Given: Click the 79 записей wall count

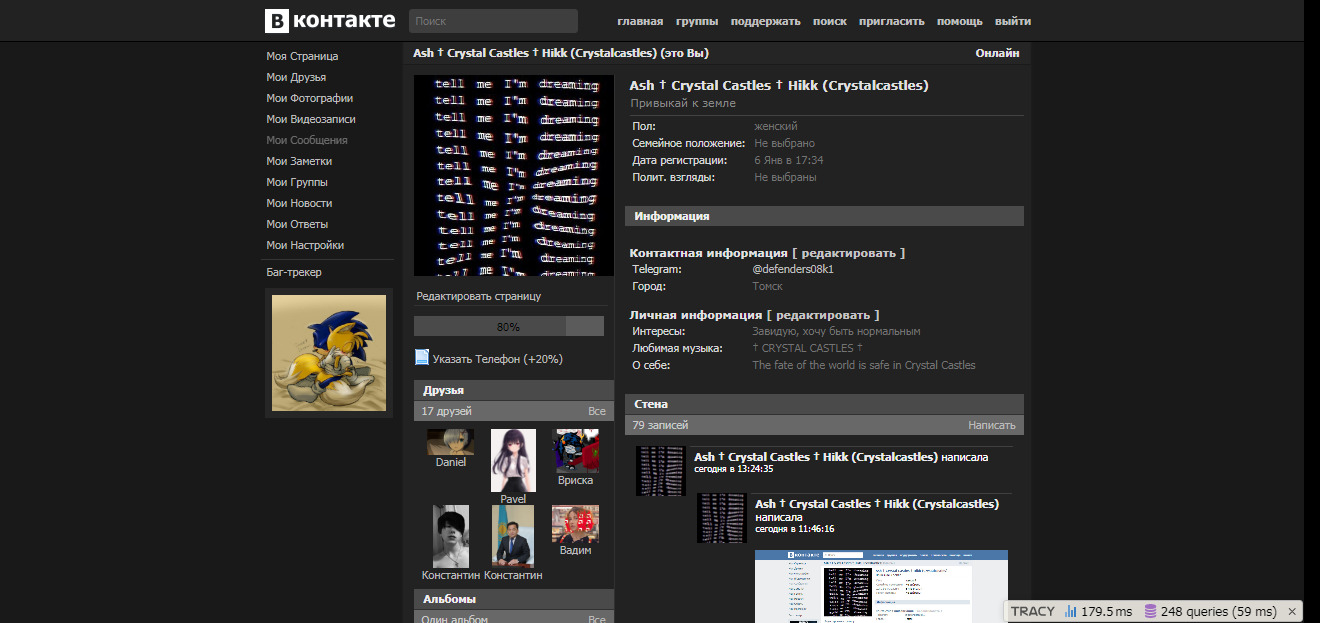Looking at the screenshot, I should (x=660, y=425).
